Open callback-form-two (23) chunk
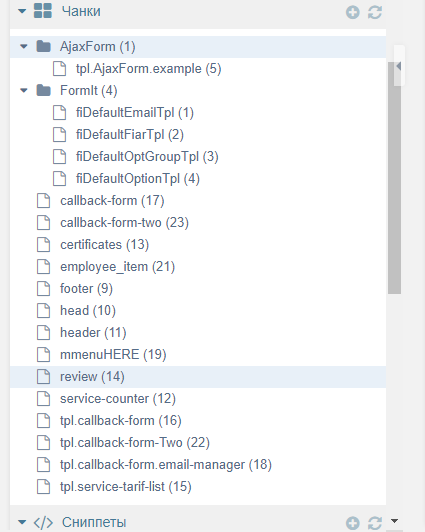Screen dimensions: 425x532 (x=124, y=223)
